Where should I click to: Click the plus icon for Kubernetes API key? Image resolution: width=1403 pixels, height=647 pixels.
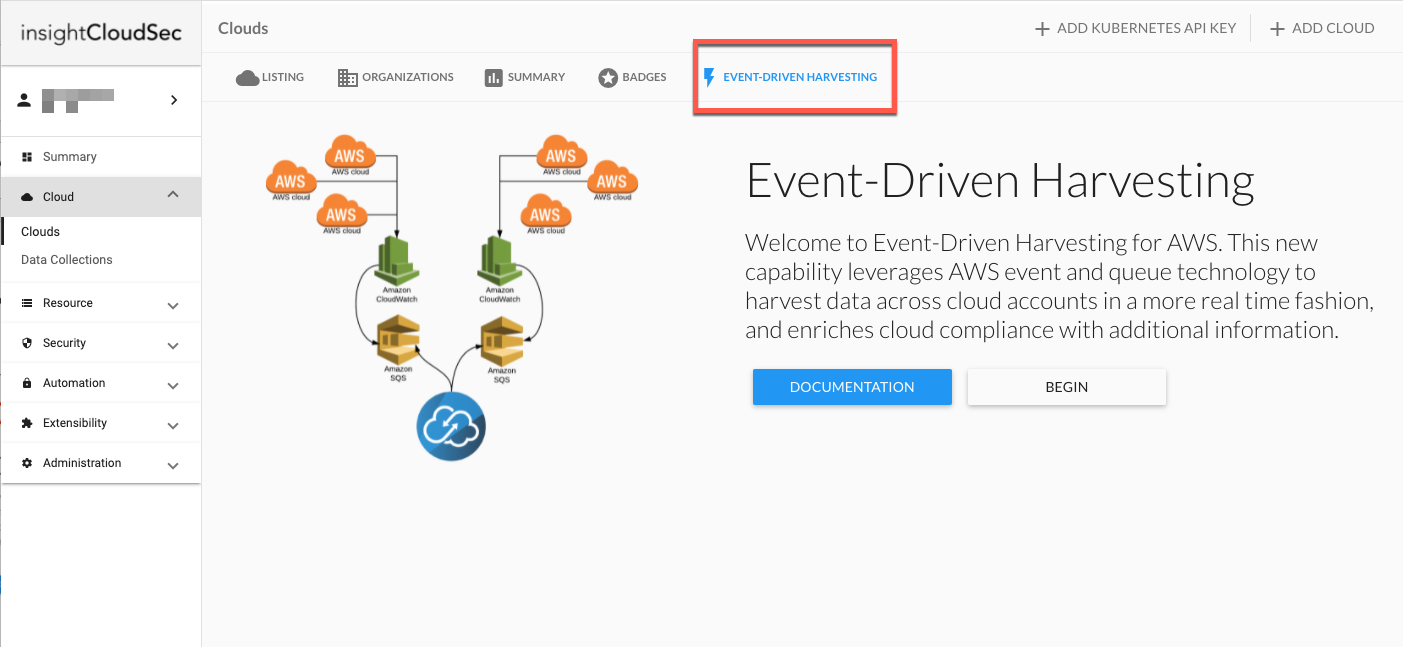(1043, 29)
